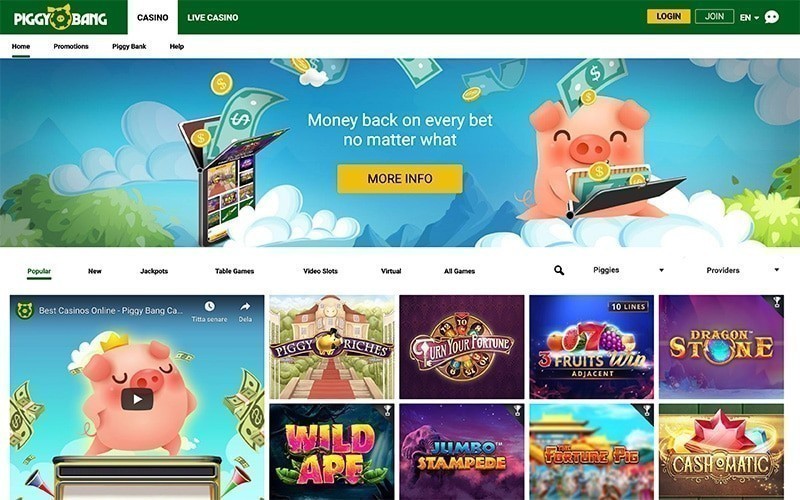This screenshot has height=500, width=800.
Task: Open the Piggies filter dropdown
Action: click(628, 270)
